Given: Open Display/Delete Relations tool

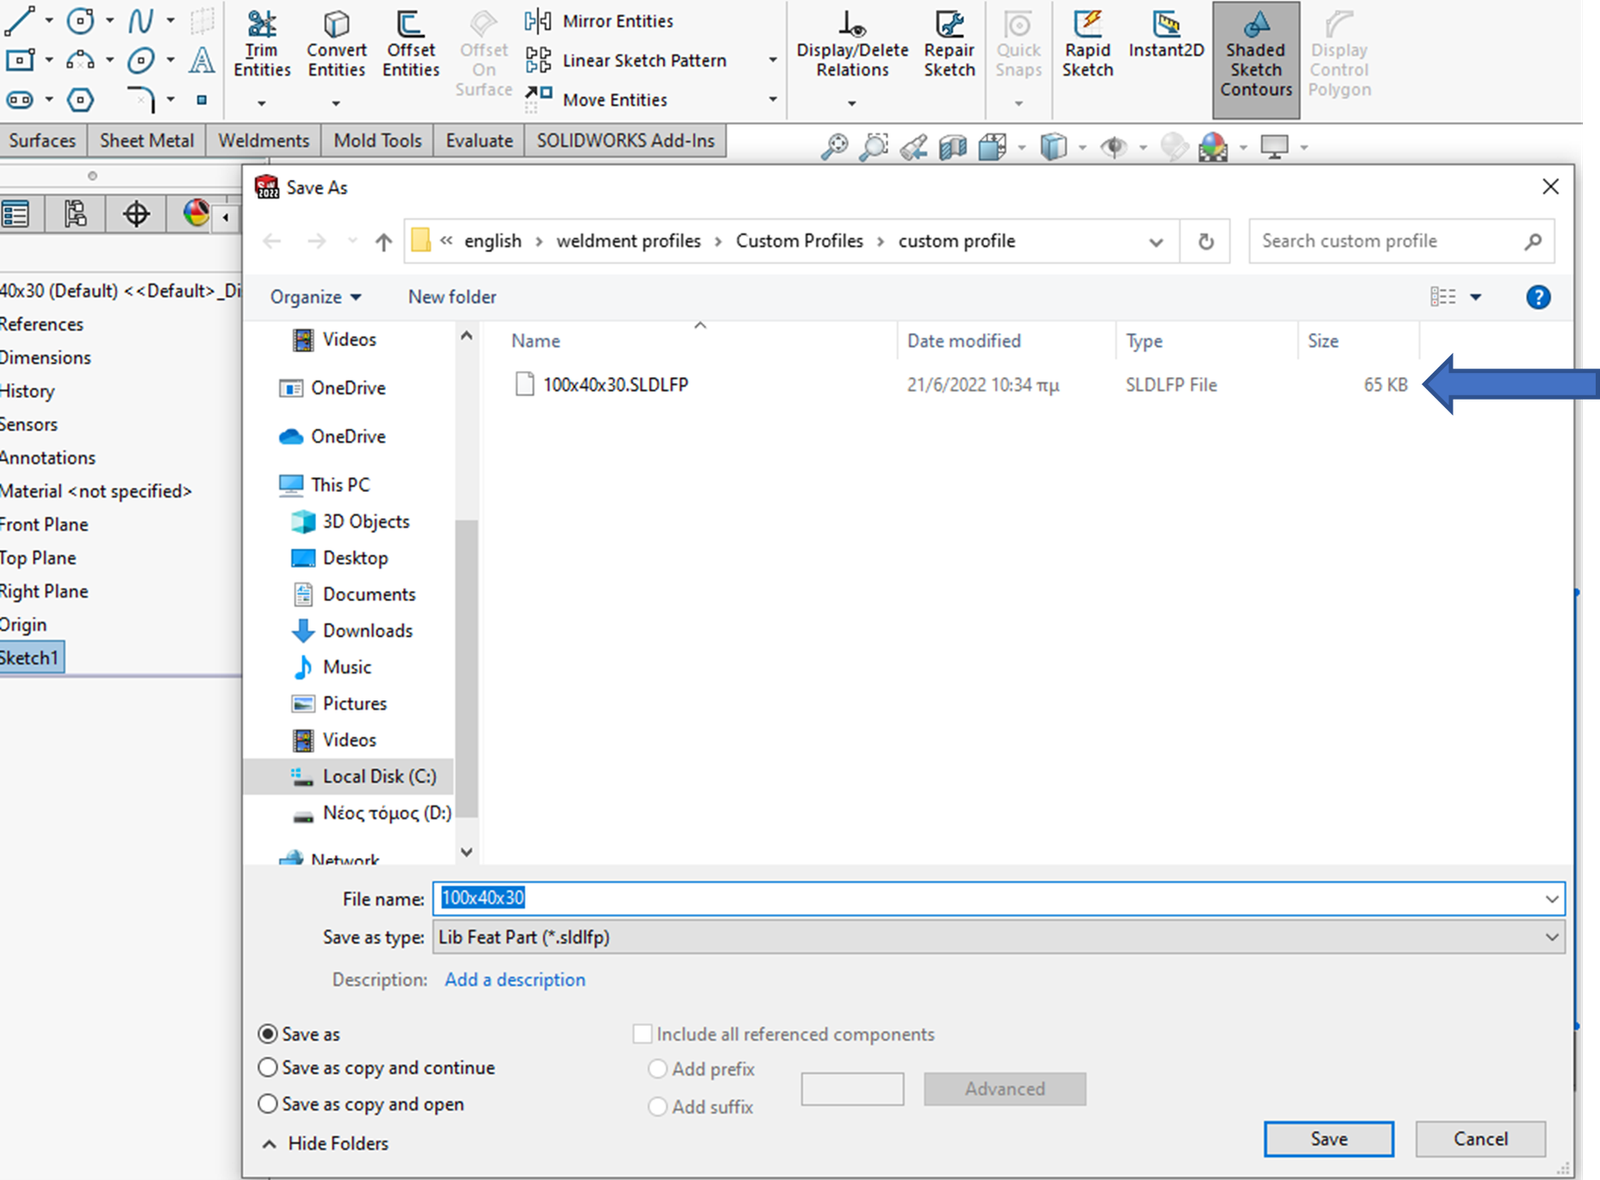Looking at the screenshot, I should click(852, 45).
